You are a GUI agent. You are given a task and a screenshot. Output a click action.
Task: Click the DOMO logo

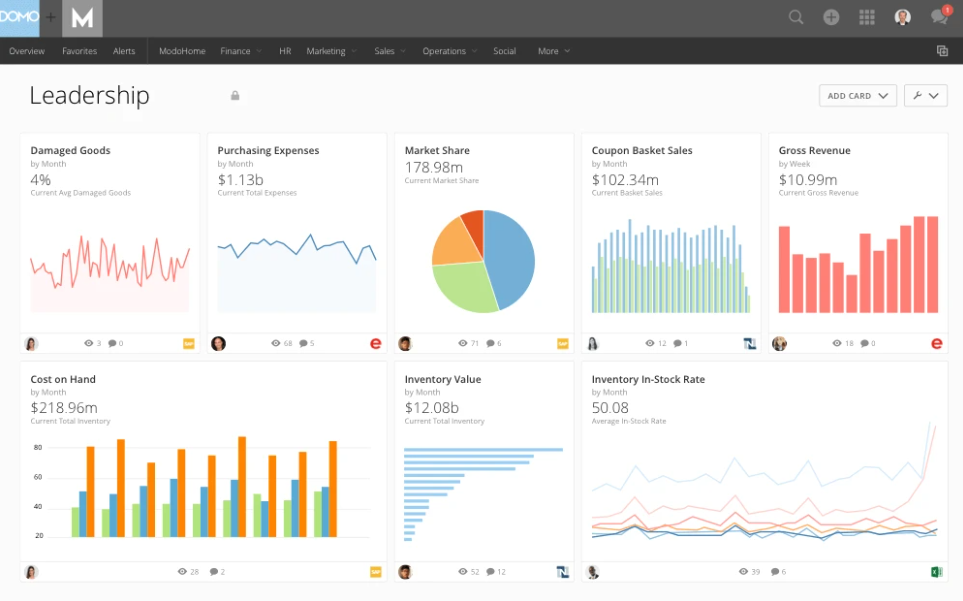[x=19, y=17]
